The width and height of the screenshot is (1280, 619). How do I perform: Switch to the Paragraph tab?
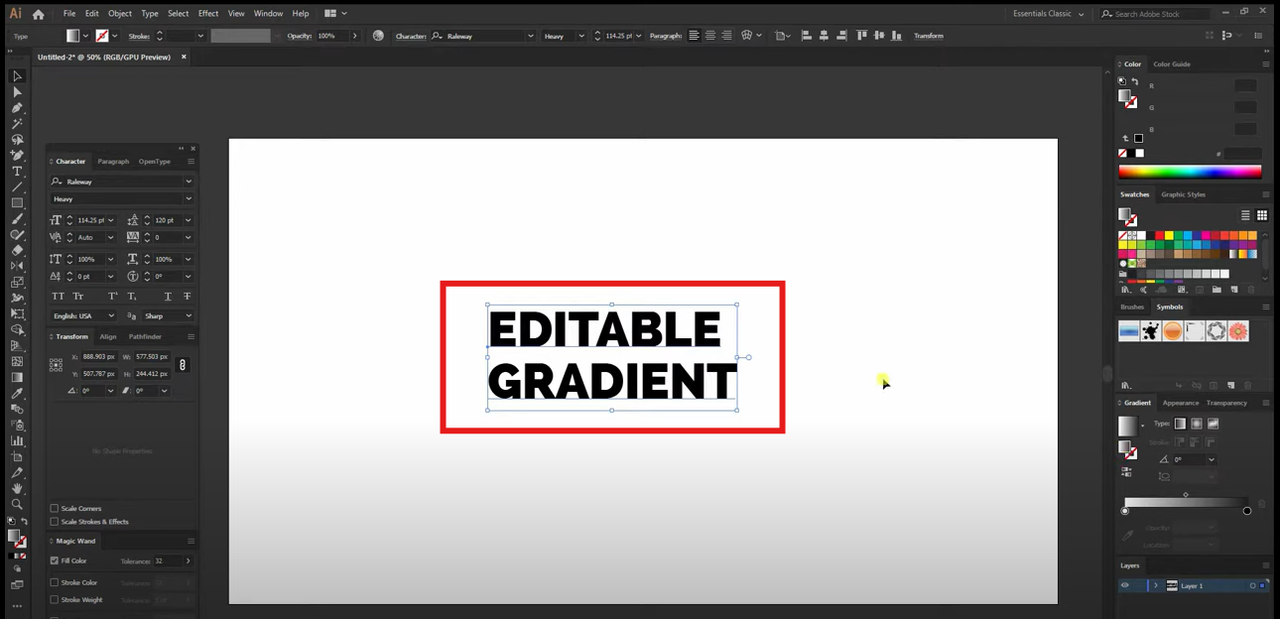point(113,161)
